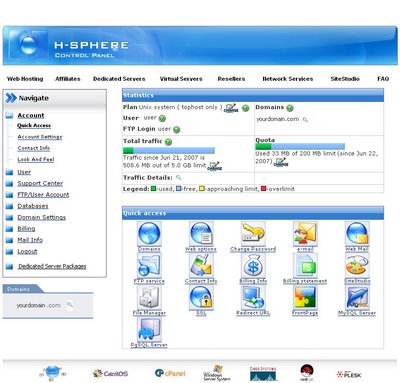Click the cPanel logo in footer
400x383 pixels.
pyautogui.click(x=170, y=373)
